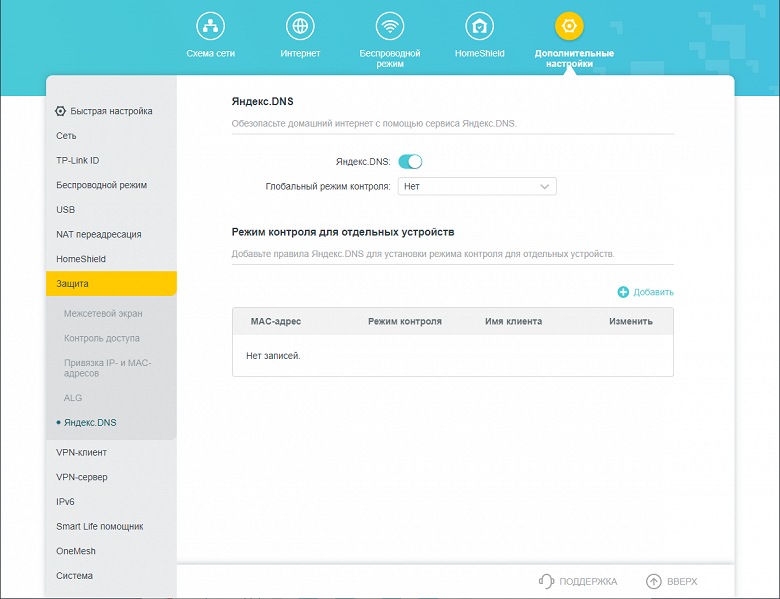The image size is (780, 599).
Task: Click the Добавить link to add rule
Action: tap(653, 292)
